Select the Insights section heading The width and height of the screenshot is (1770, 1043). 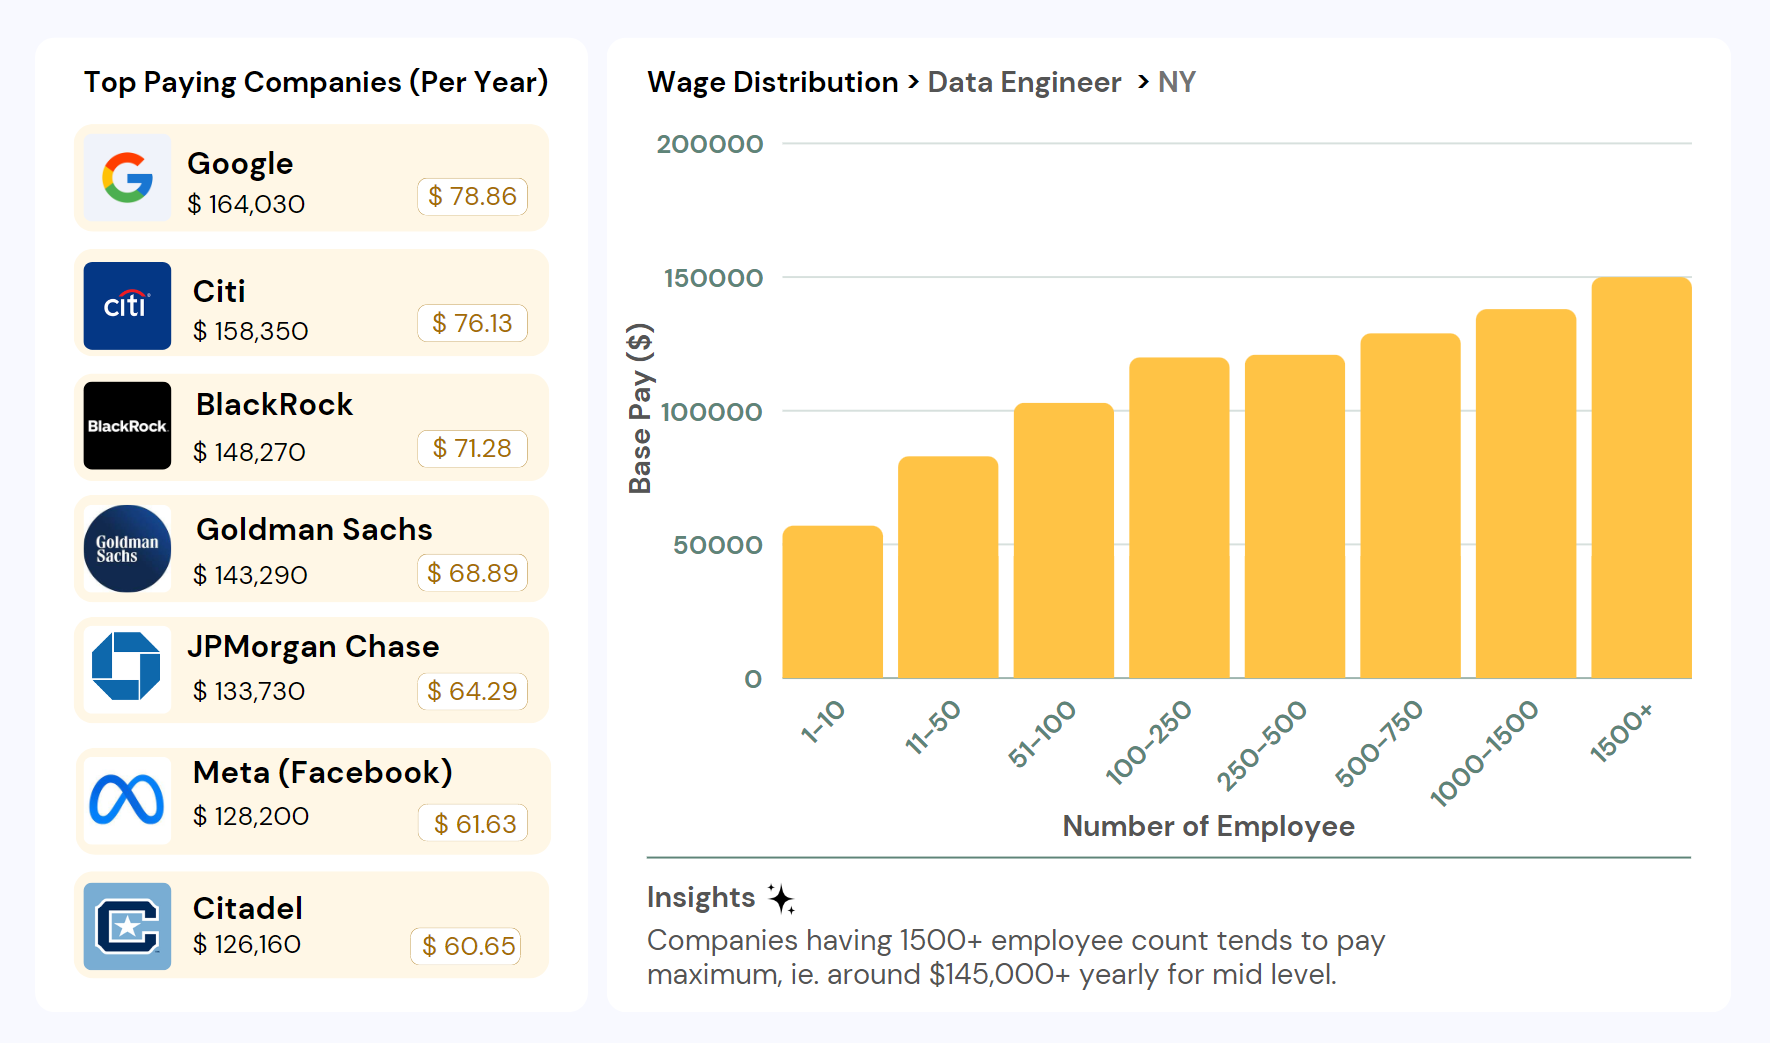pyautogui.click(x=700, y=897)
